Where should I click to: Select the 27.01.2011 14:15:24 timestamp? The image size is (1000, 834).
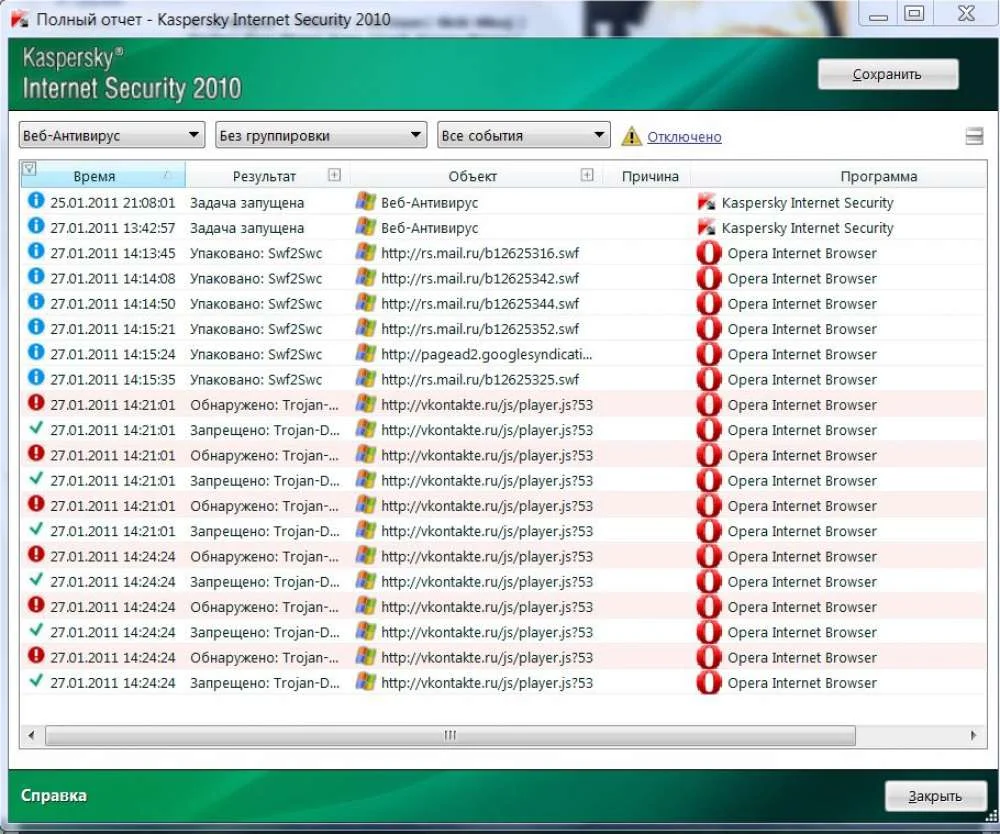pyautogui.click(x=112, y=355)
